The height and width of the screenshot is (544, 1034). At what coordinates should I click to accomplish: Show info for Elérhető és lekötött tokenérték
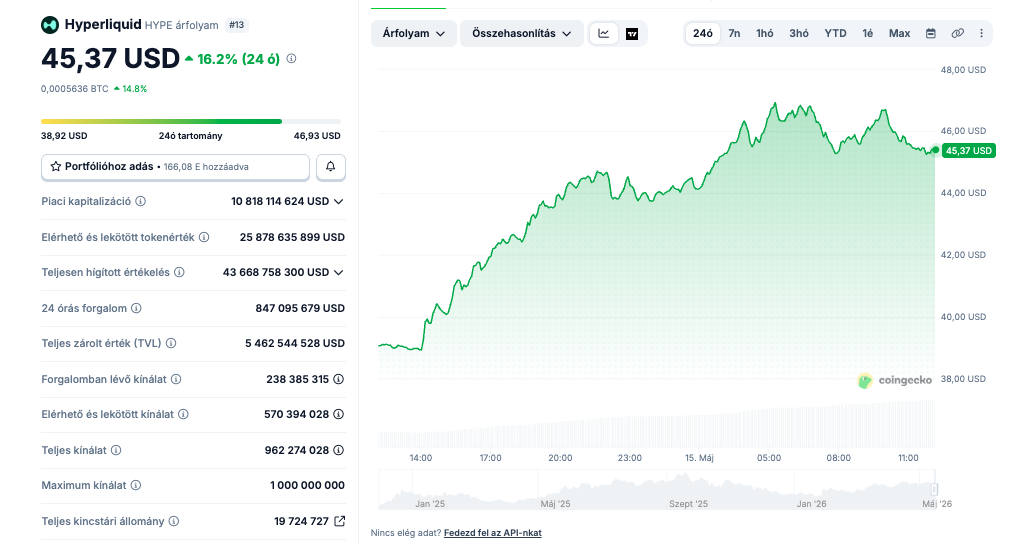click(x=204, y=237)
